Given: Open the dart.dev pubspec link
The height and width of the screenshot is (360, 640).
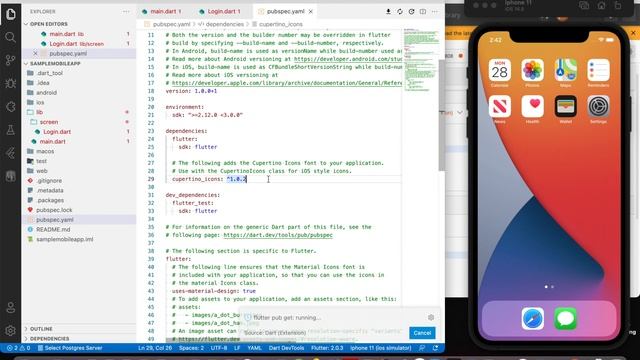Looking at the screenshot, I should (278, 236).
